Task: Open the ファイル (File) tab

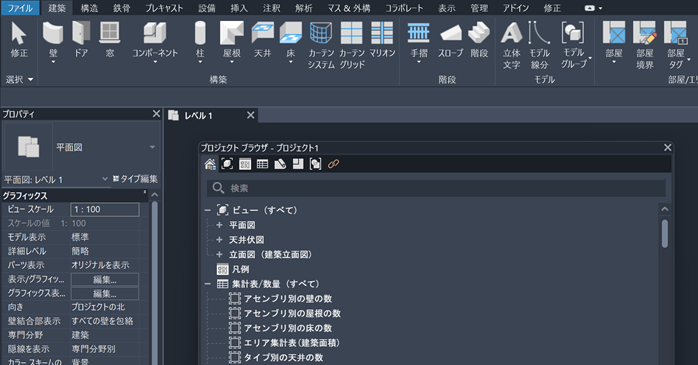Action: pos(20,8)
